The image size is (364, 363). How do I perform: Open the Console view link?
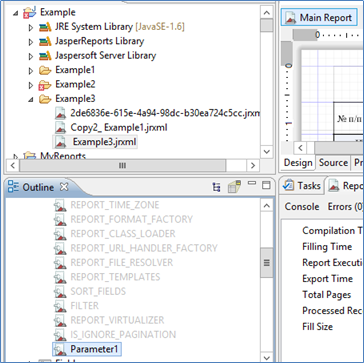coord(302,207)
